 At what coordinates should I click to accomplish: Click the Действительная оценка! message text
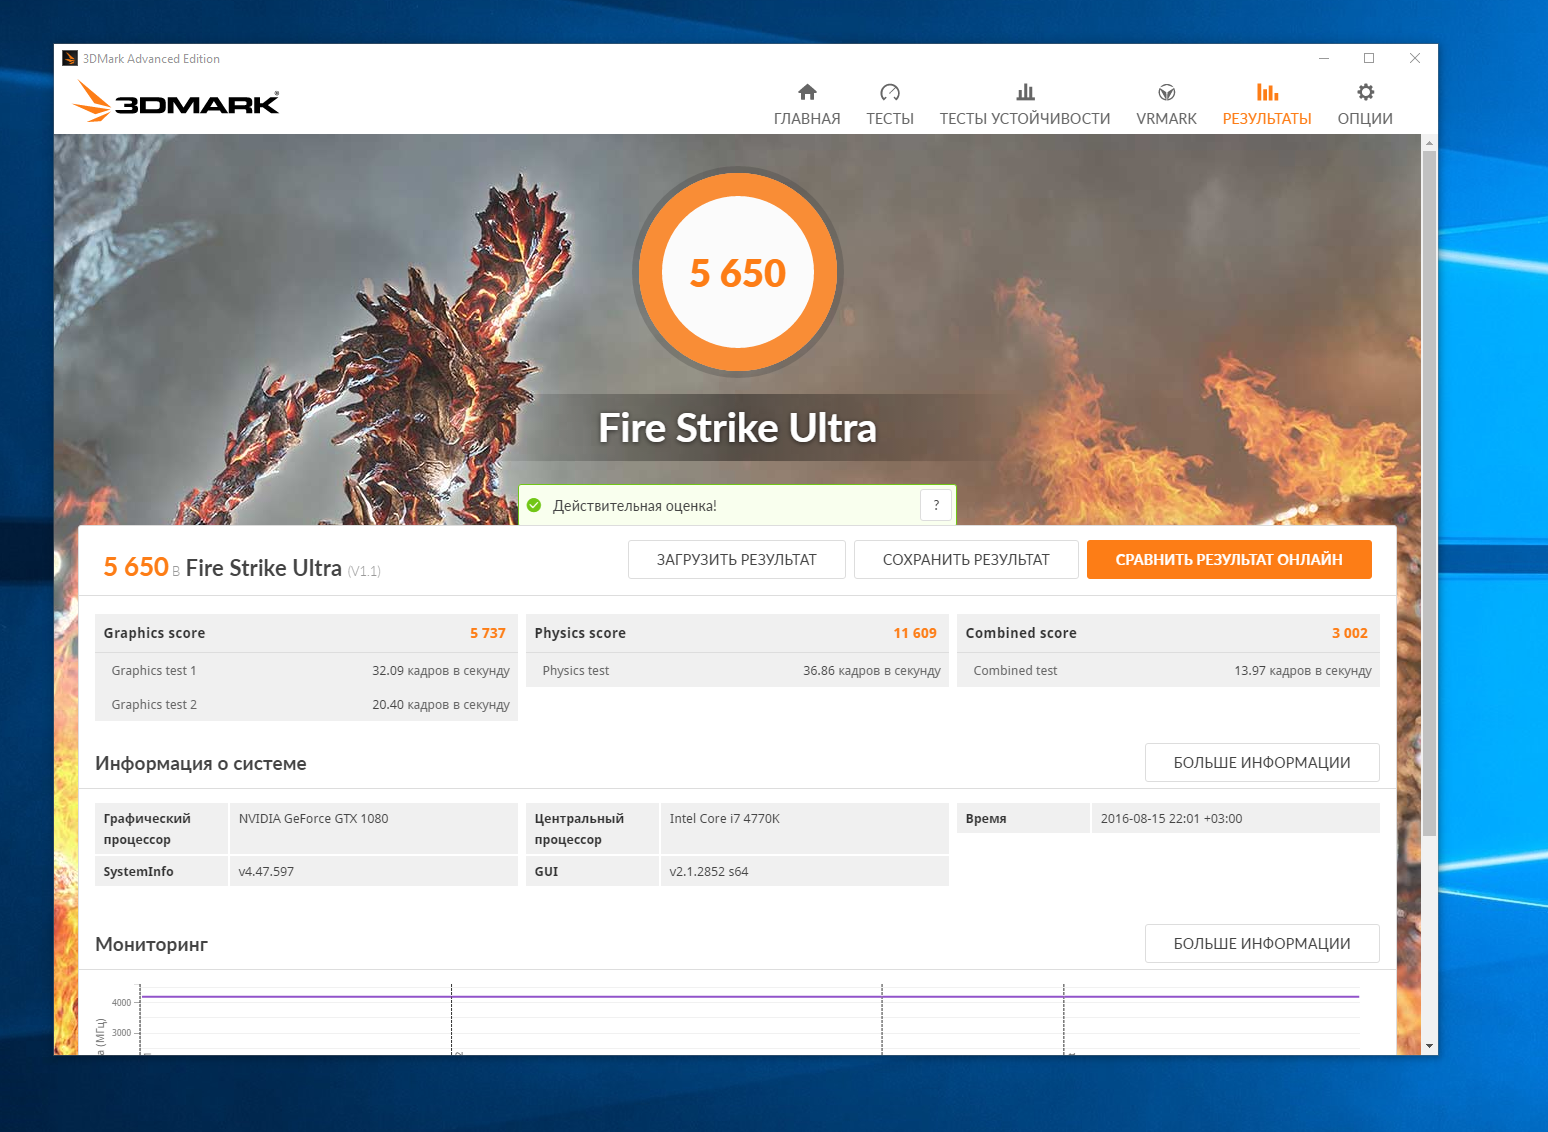[635, 506]
